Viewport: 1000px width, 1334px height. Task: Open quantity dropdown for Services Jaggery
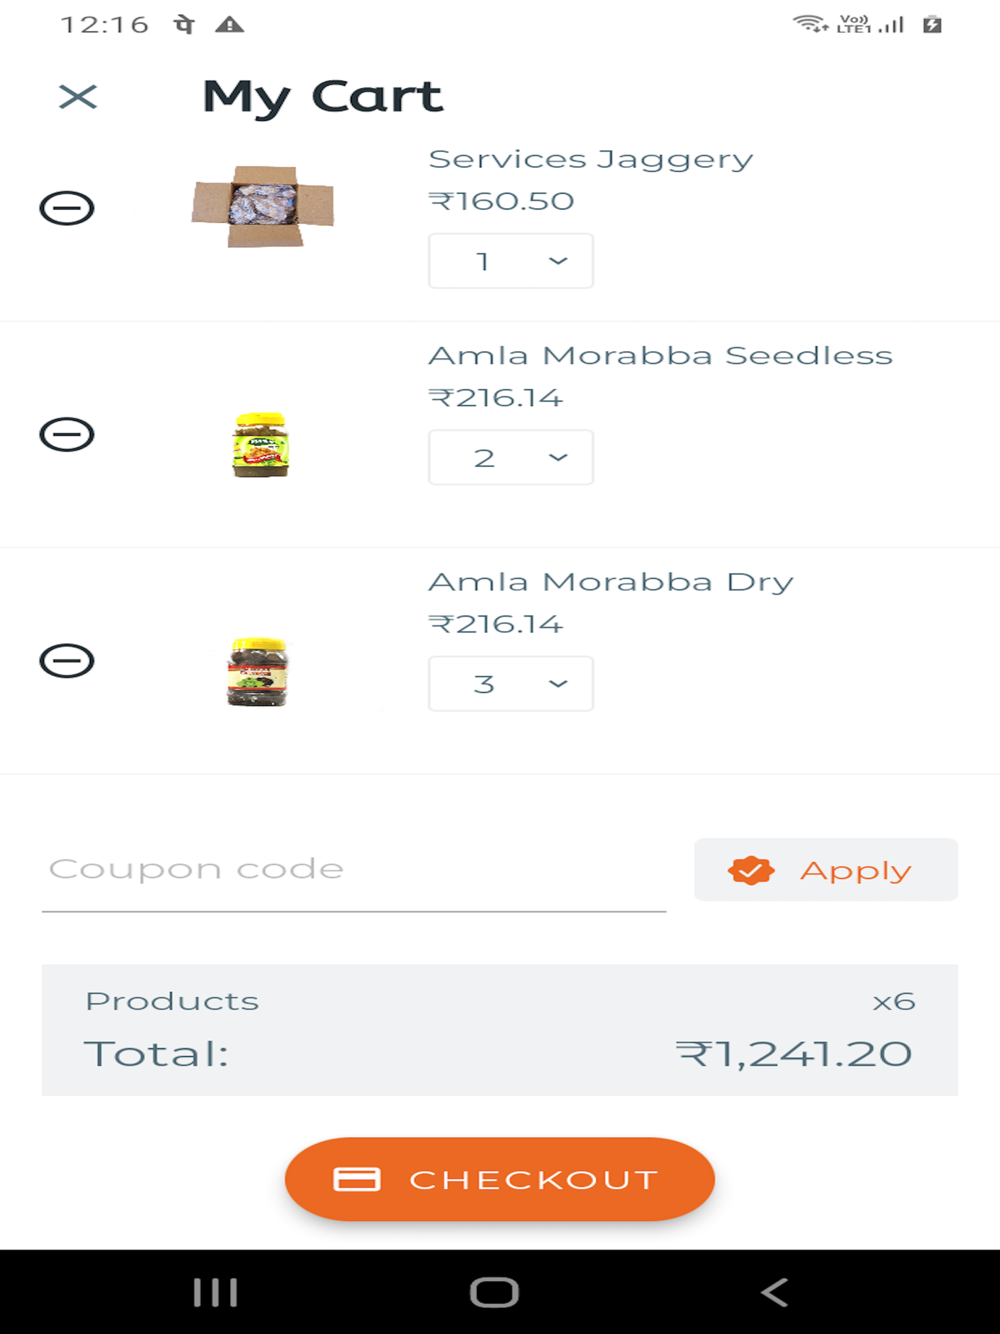[x=511, y=261]
